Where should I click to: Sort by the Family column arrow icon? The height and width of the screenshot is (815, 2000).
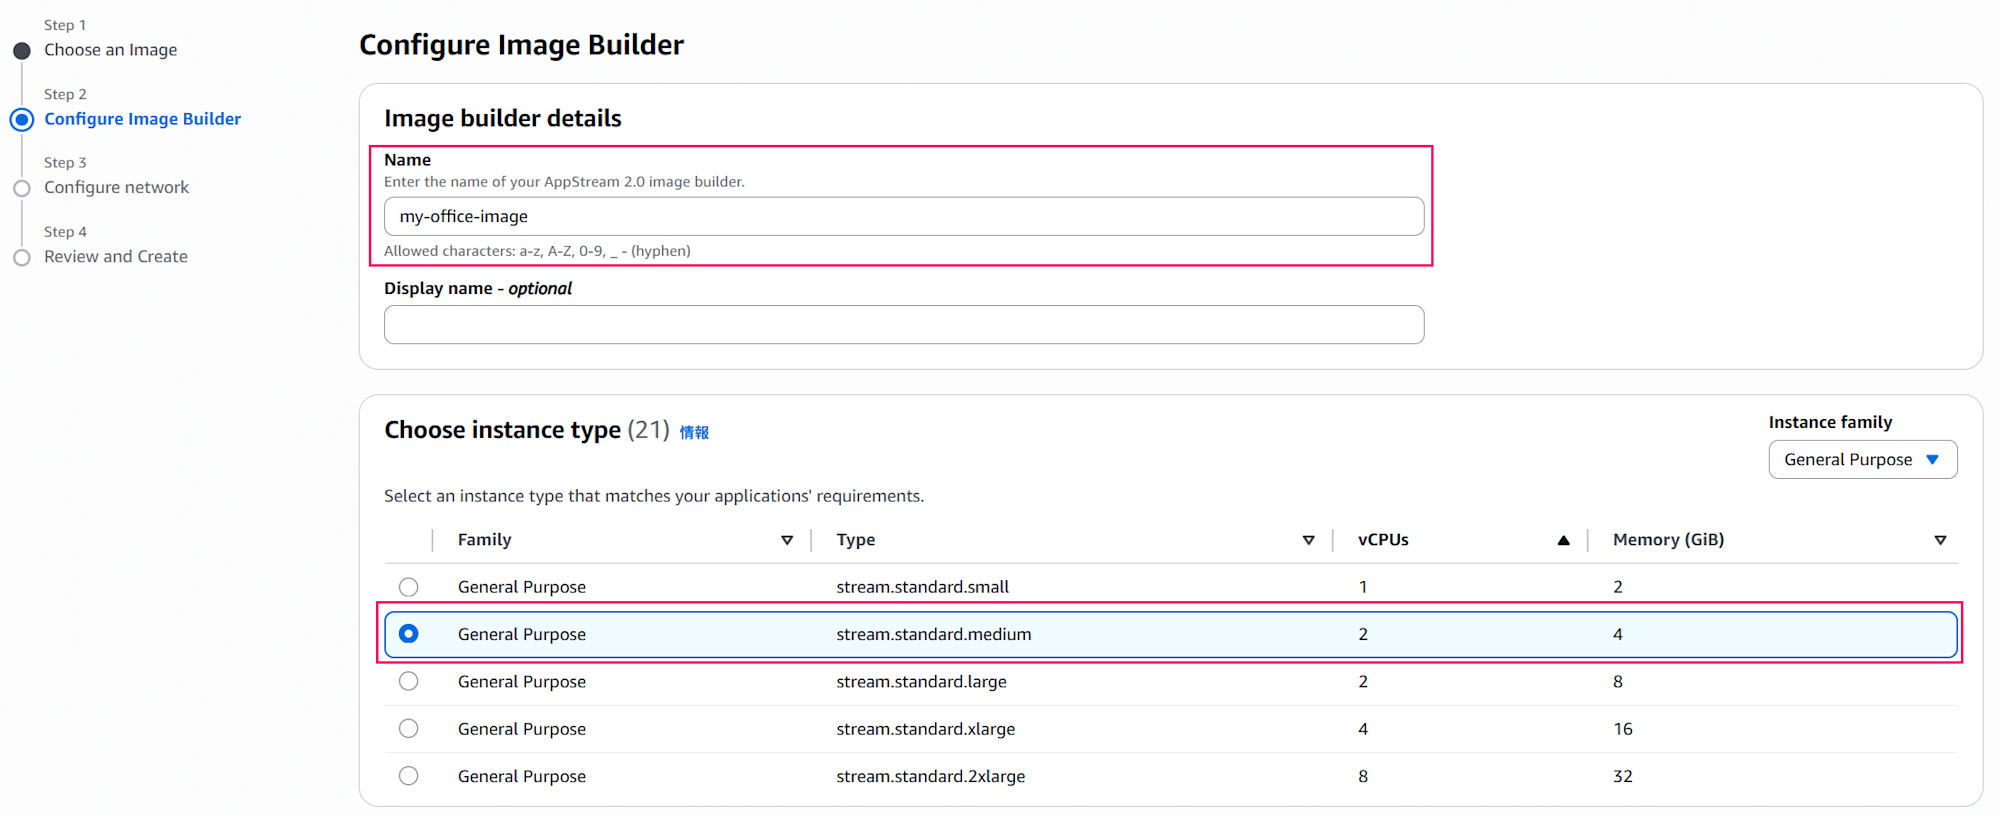(787, 540)
